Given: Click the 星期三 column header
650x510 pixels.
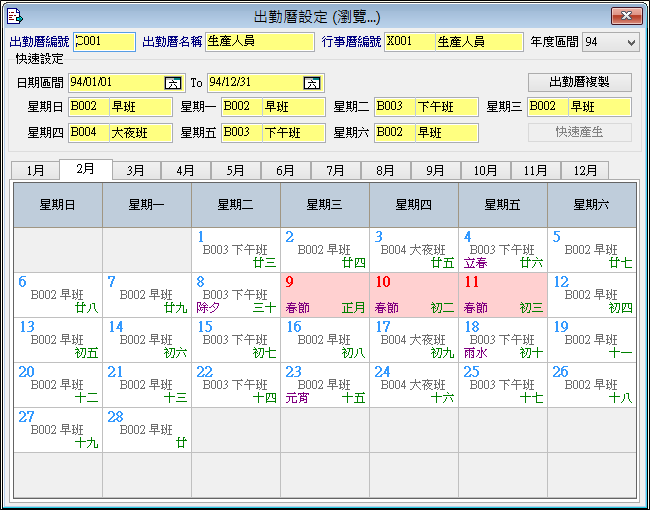Looking at the screenshot, I should 325,205.
